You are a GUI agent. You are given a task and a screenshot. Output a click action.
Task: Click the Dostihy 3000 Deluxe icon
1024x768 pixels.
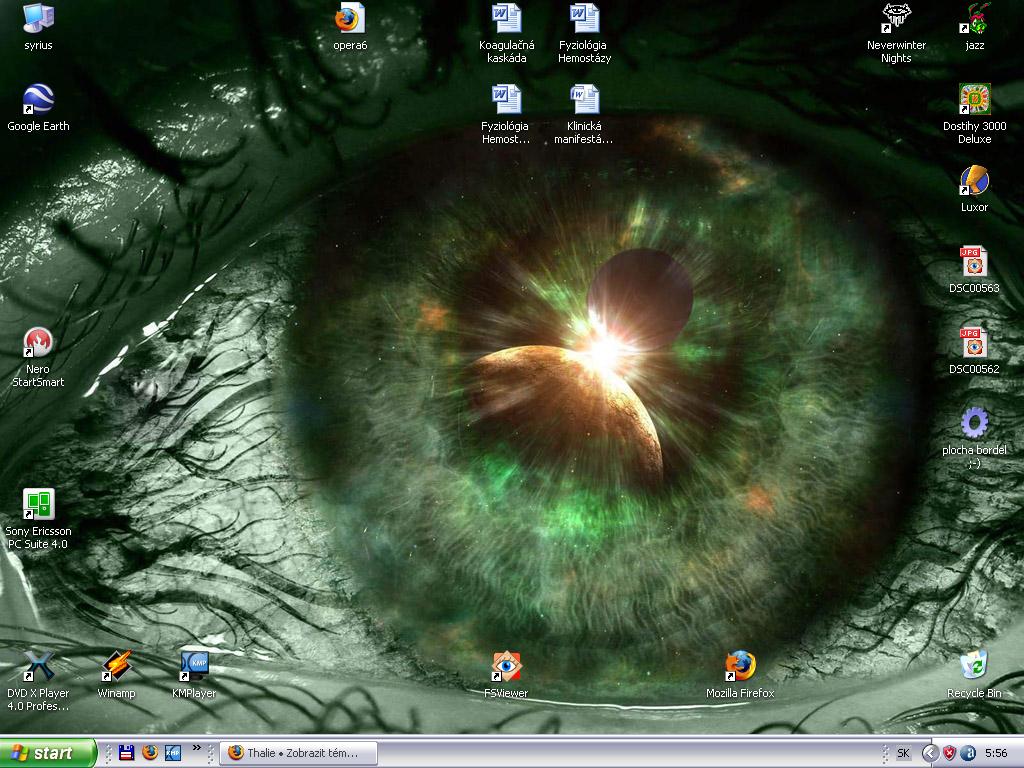[x=974, y=100]
